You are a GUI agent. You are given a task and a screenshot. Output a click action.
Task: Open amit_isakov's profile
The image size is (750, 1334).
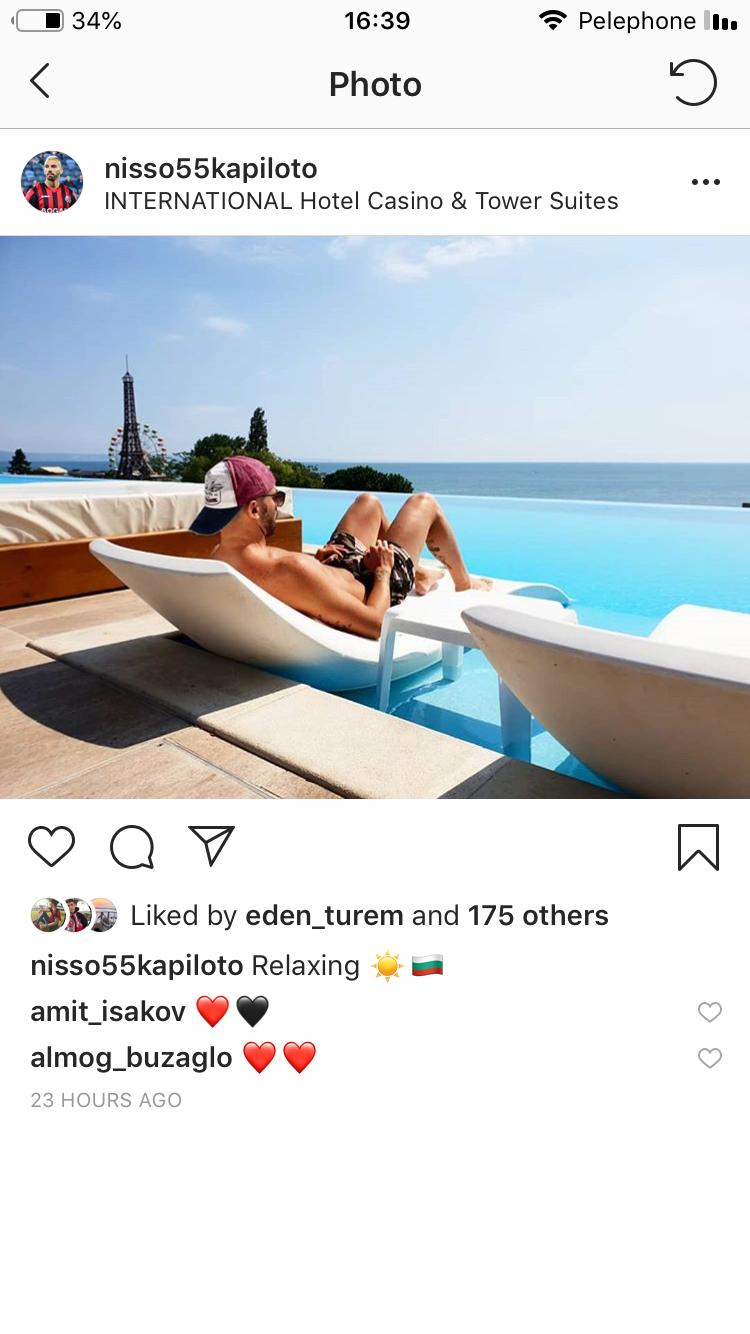click(108, 1012)
